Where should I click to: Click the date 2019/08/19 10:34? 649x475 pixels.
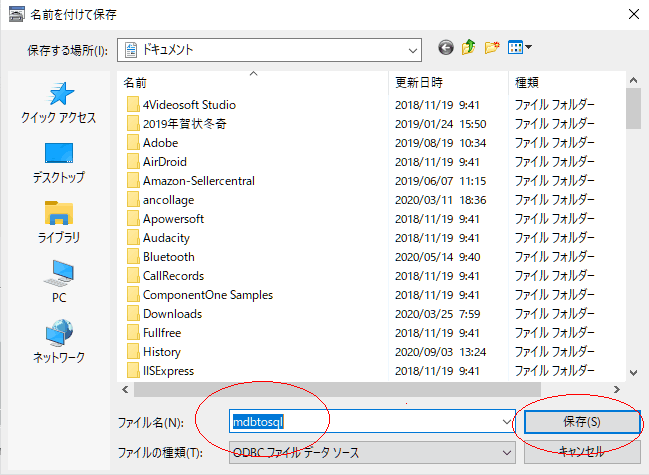(x=440, y=143)
